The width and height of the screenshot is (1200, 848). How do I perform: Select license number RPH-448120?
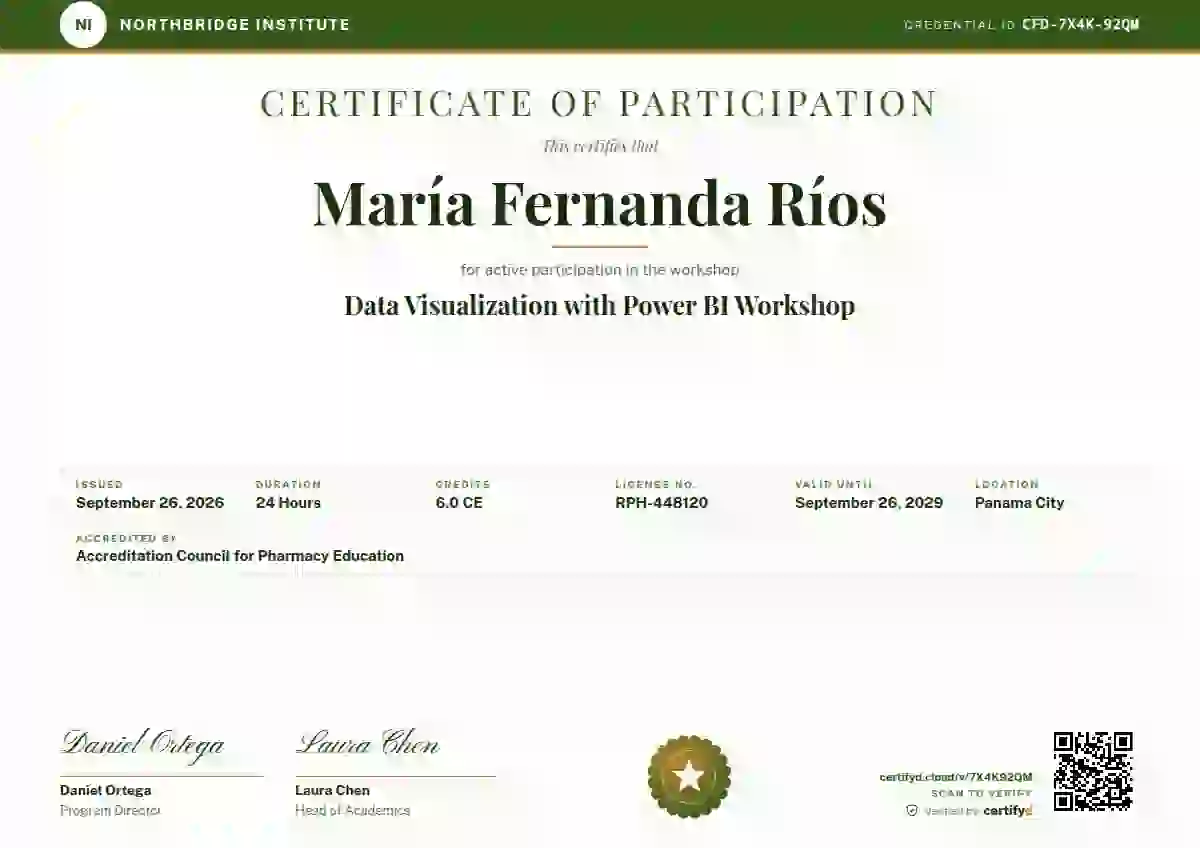(662, 503)
